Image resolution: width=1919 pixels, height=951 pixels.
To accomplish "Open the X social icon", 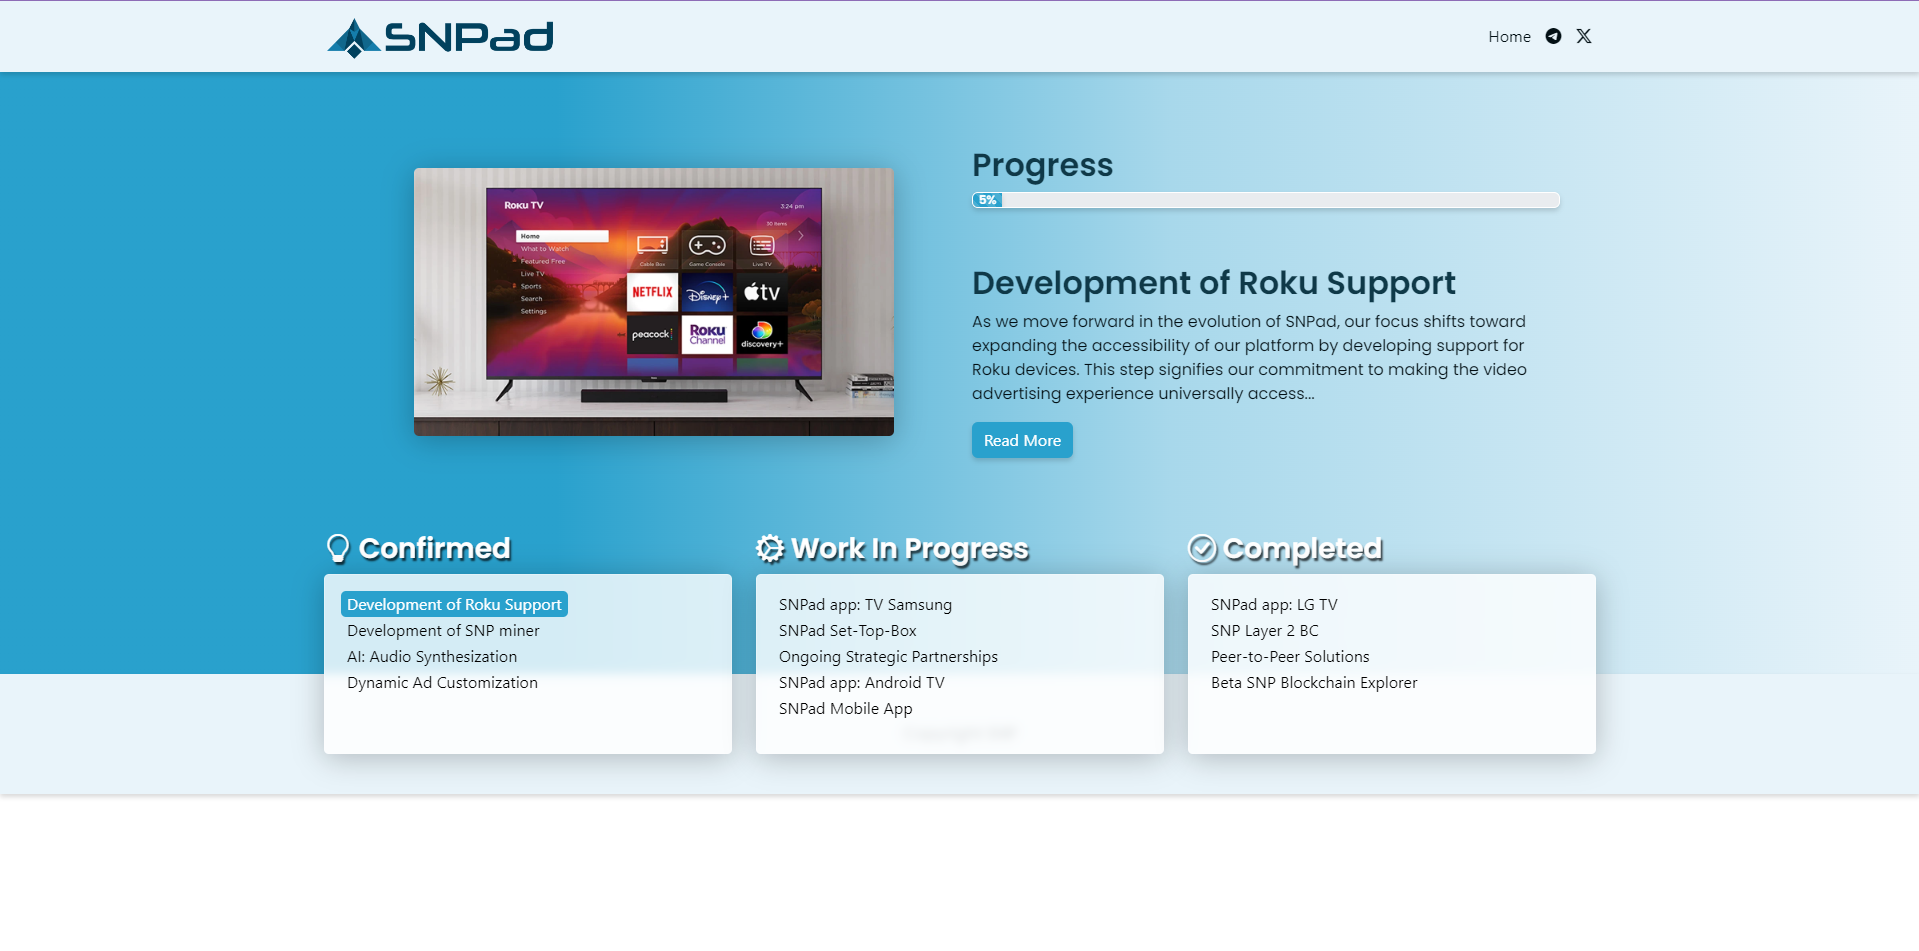I will click(1584, 36).
